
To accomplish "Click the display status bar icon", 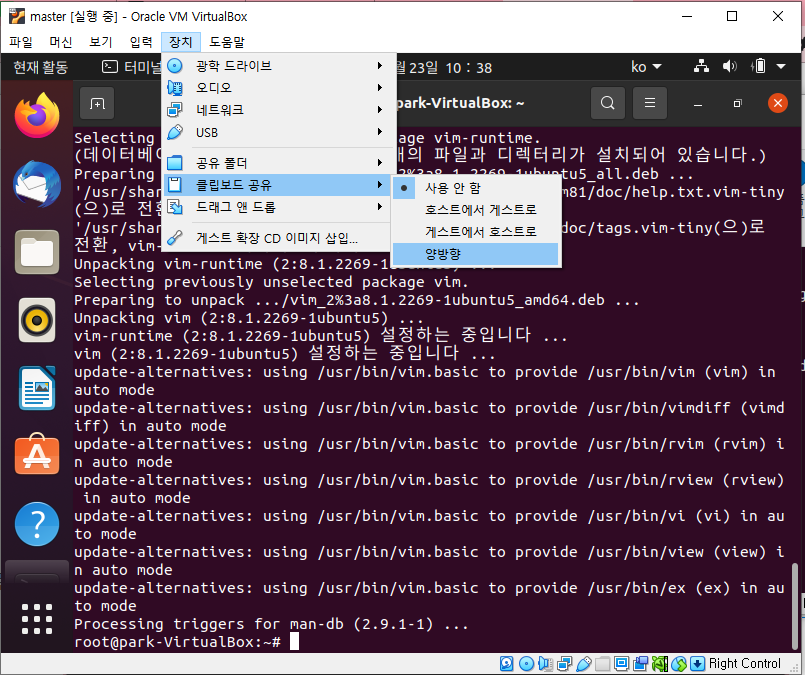I will coord(622,664).
